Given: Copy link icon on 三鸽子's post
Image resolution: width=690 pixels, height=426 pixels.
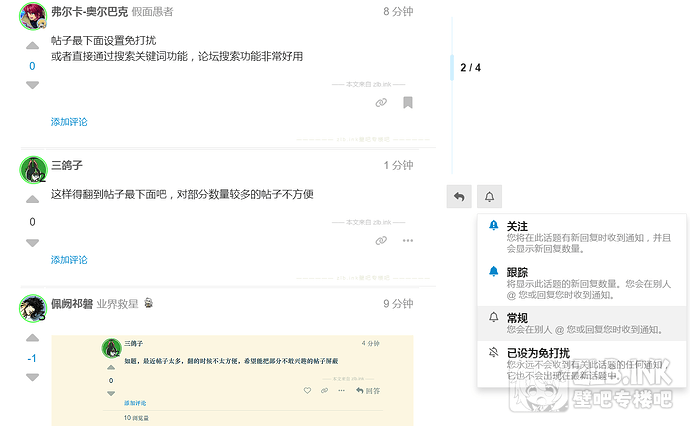Looking at the screenshot, I should [381, 240].
